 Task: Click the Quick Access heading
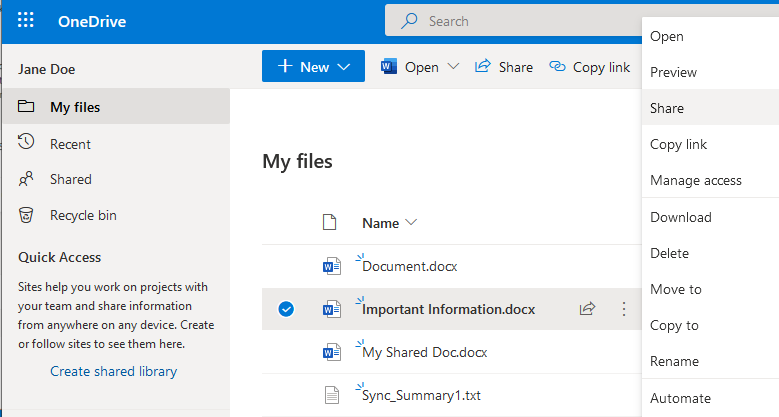[x=60, y=257]
